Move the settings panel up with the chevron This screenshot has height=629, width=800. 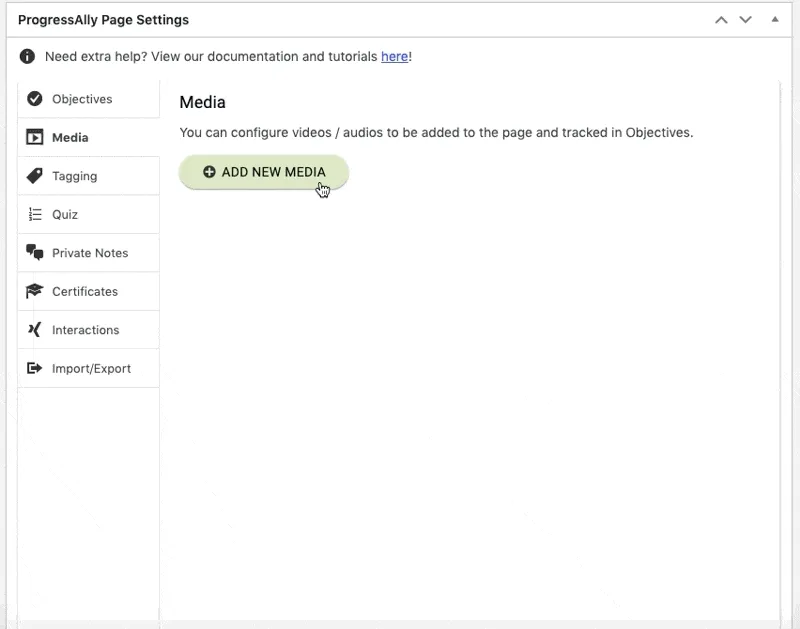pyautogui.click(x=723, y=19)
